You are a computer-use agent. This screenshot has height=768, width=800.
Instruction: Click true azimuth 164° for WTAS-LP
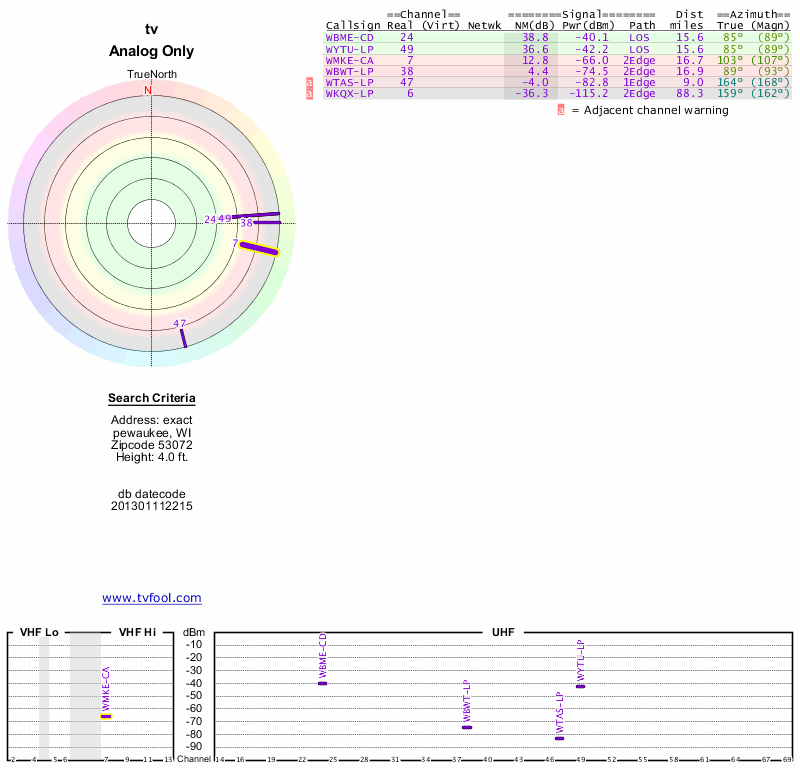tap(730, 83)
